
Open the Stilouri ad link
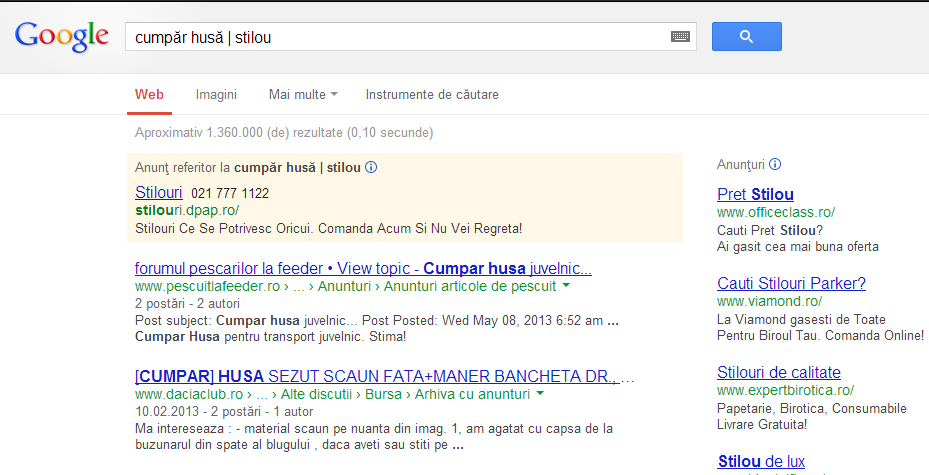(158, 192)
